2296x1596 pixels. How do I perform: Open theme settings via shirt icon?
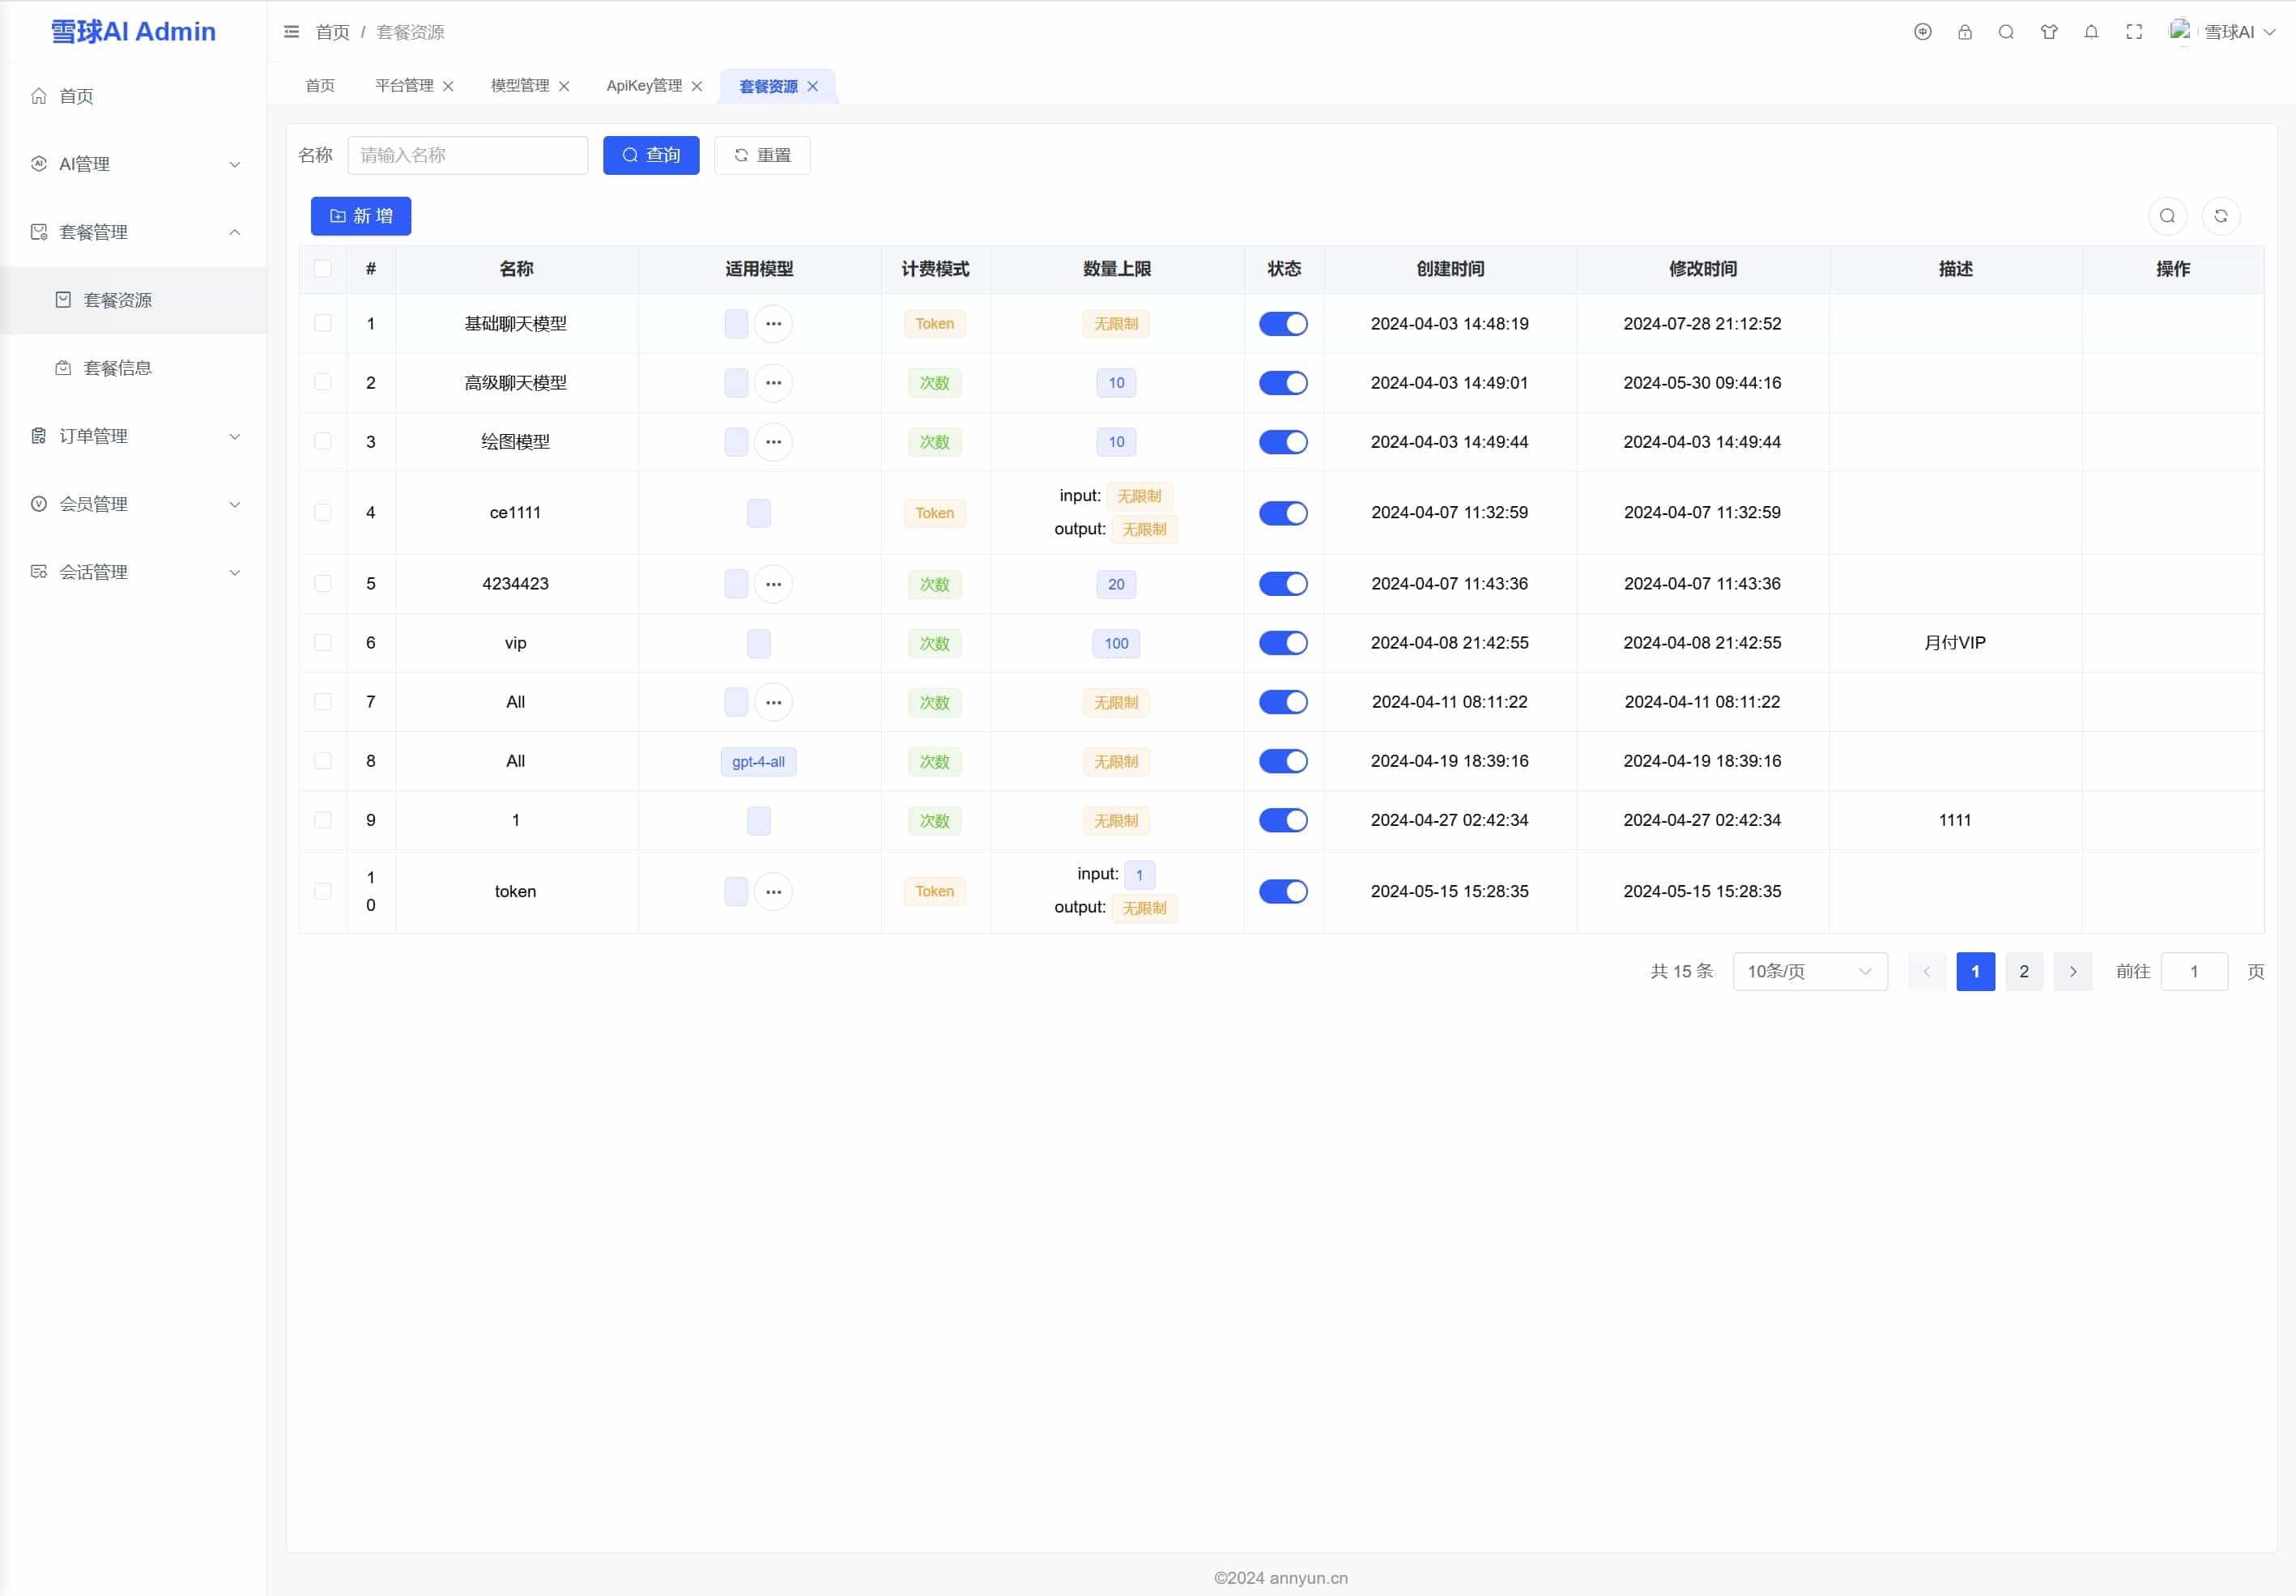2049,32
